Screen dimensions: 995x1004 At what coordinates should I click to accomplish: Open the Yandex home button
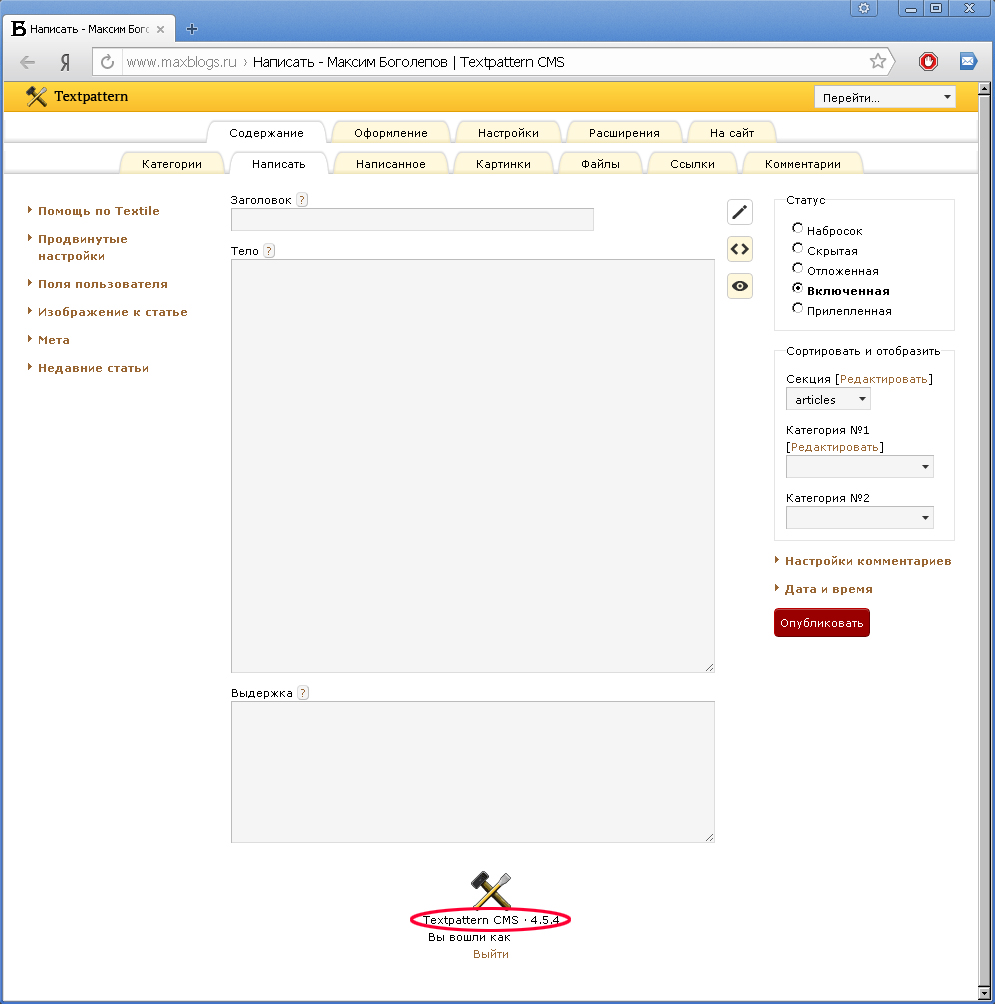point(65,62)
